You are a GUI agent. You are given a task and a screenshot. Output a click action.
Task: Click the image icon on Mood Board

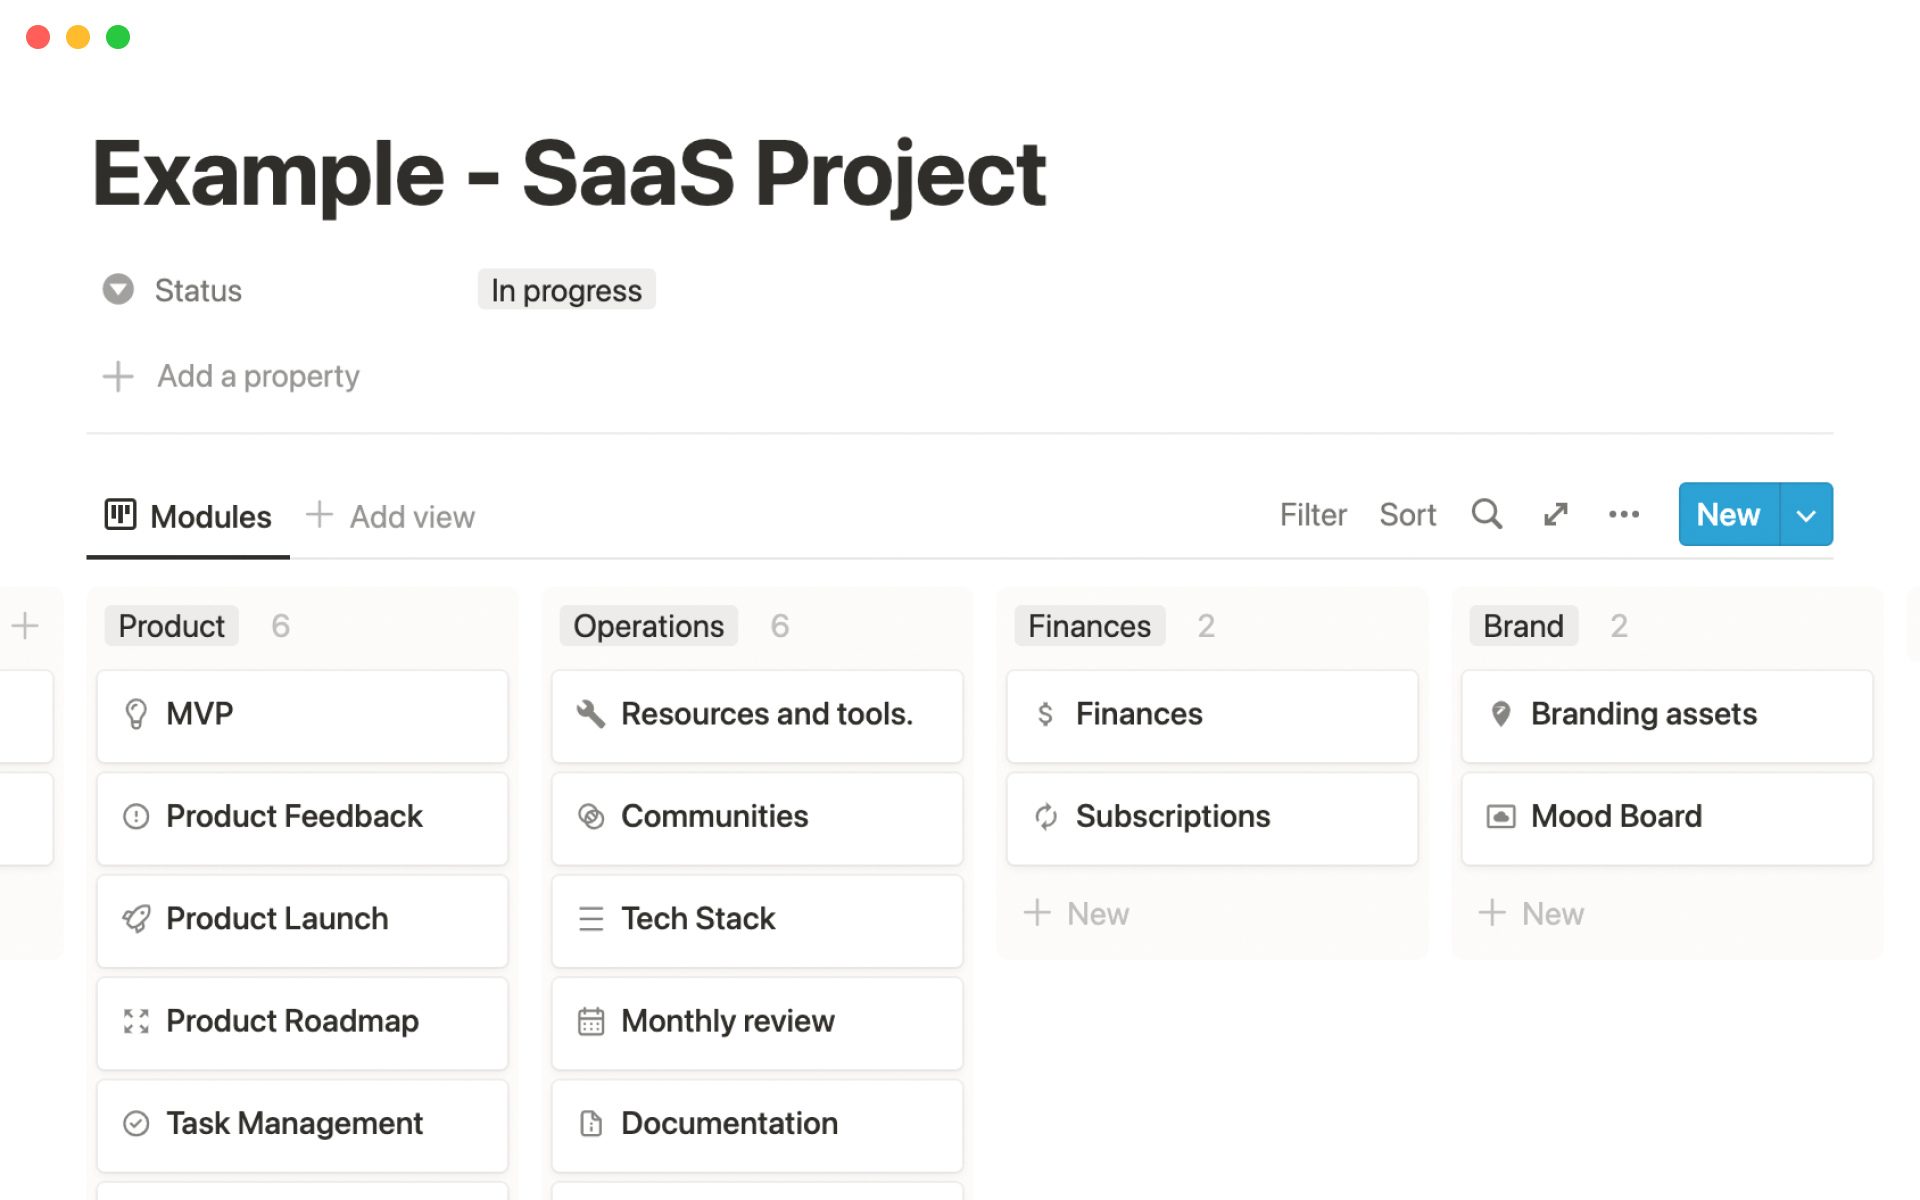point(1500,816)
